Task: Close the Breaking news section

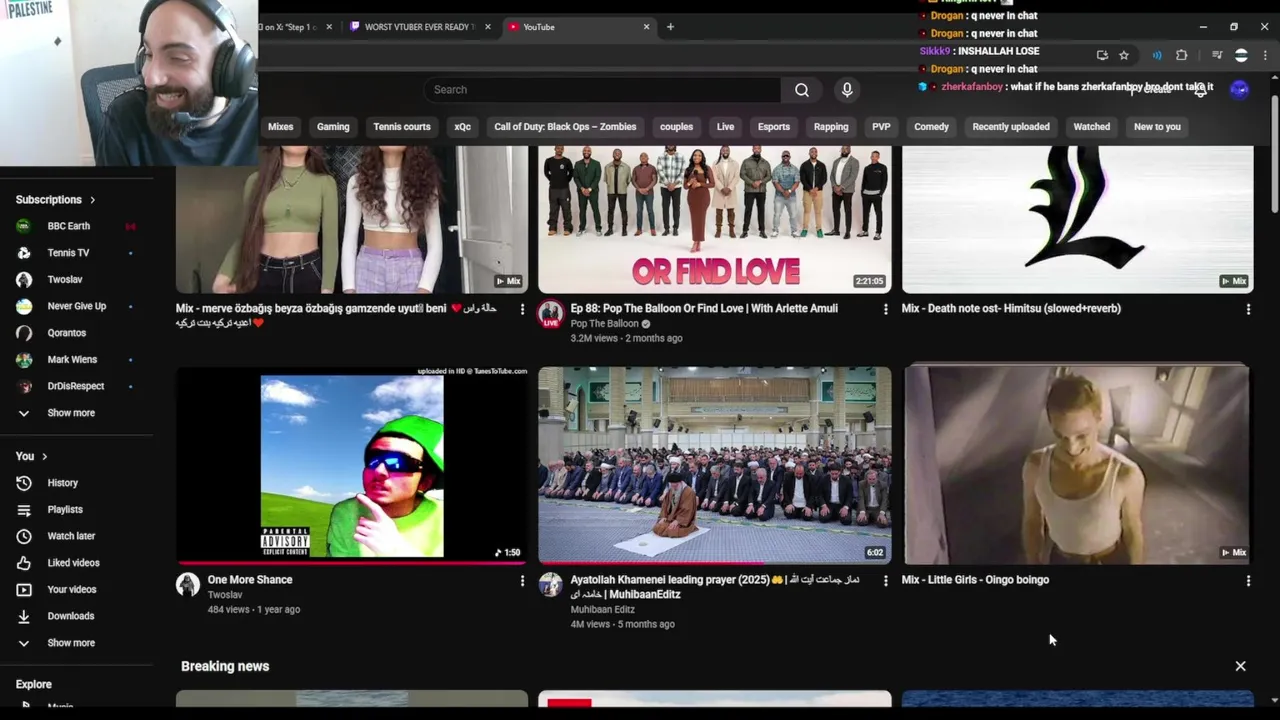Action: click(x=1240, y=666)
